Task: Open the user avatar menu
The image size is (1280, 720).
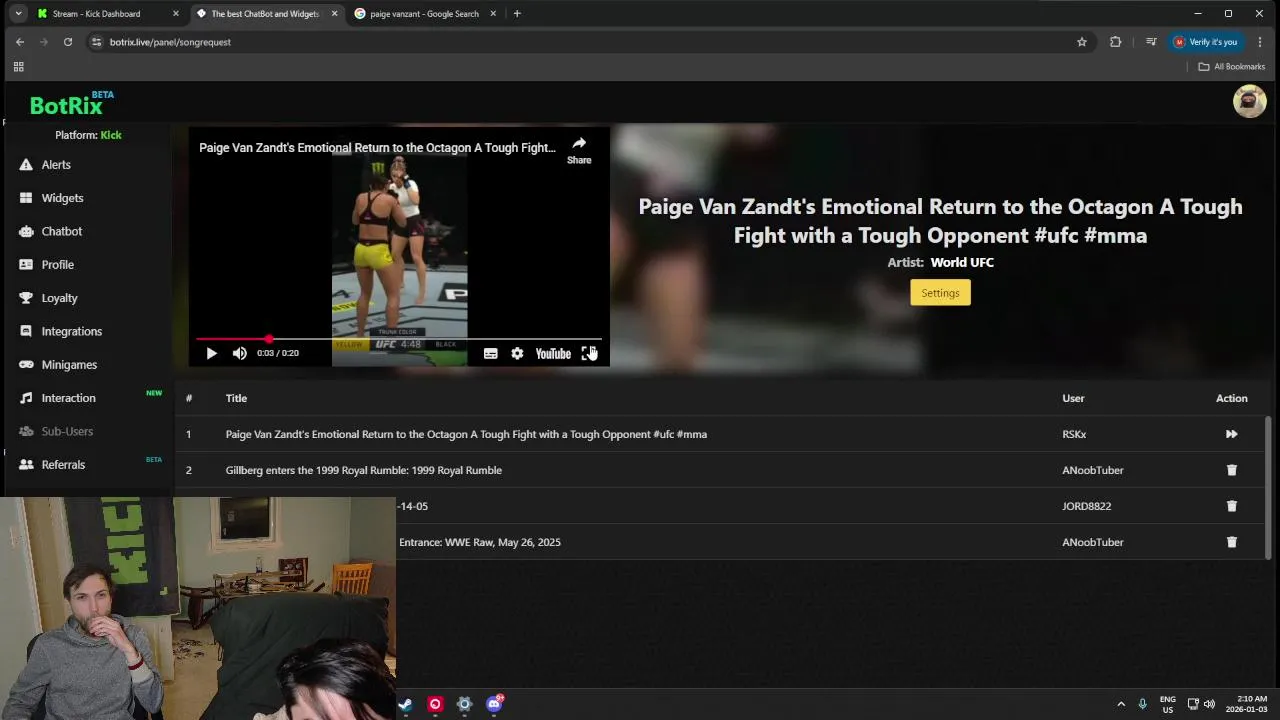Action: [x=1249, y=101]
